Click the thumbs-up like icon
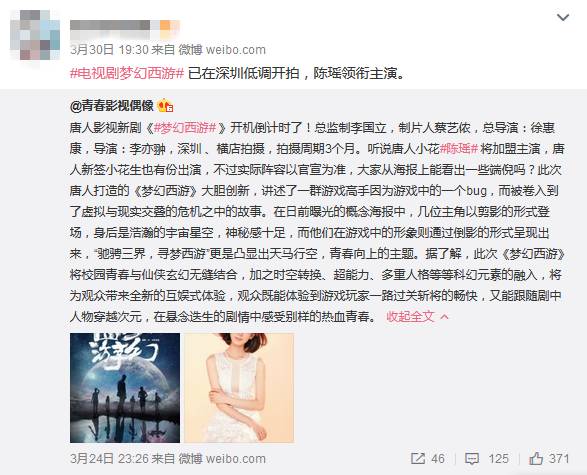Viewport: 587px width, 475px height. point(536,458)
